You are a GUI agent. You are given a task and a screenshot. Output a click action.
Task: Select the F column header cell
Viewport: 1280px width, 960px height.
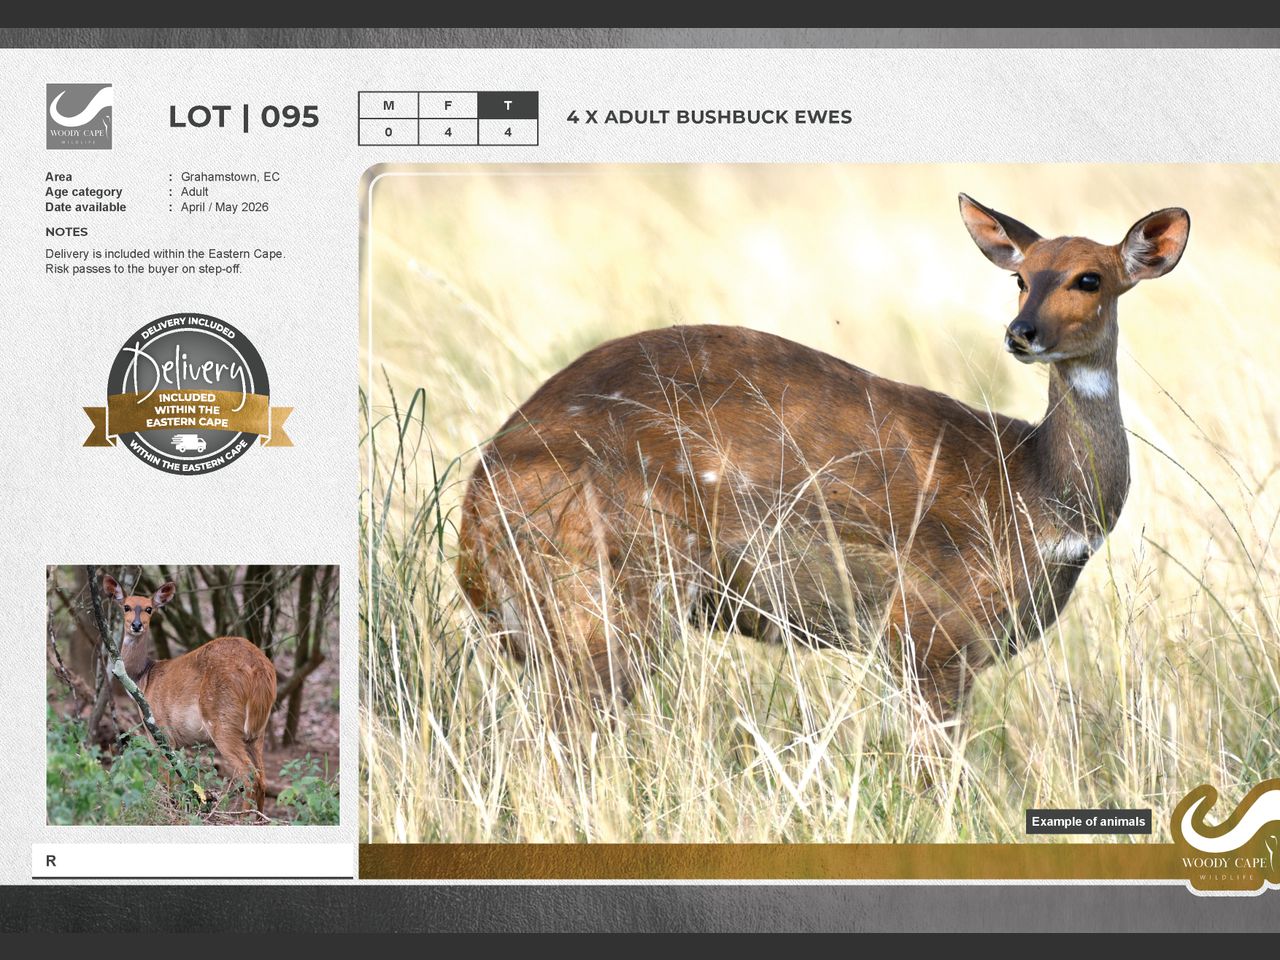[x=448, y=106]
